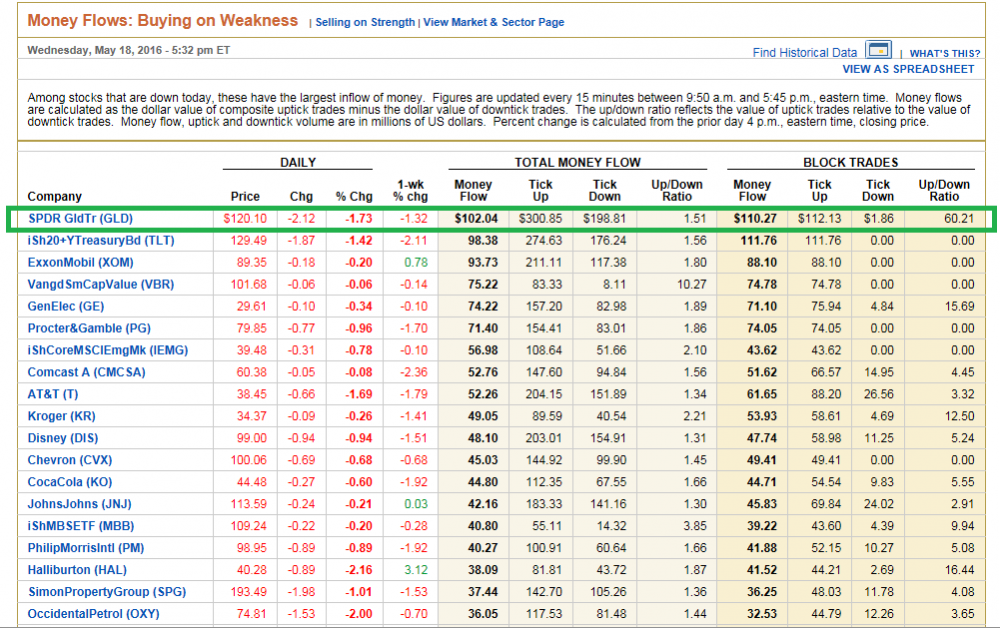Open the WHAT'S THIS? help link

pos(944,54)
